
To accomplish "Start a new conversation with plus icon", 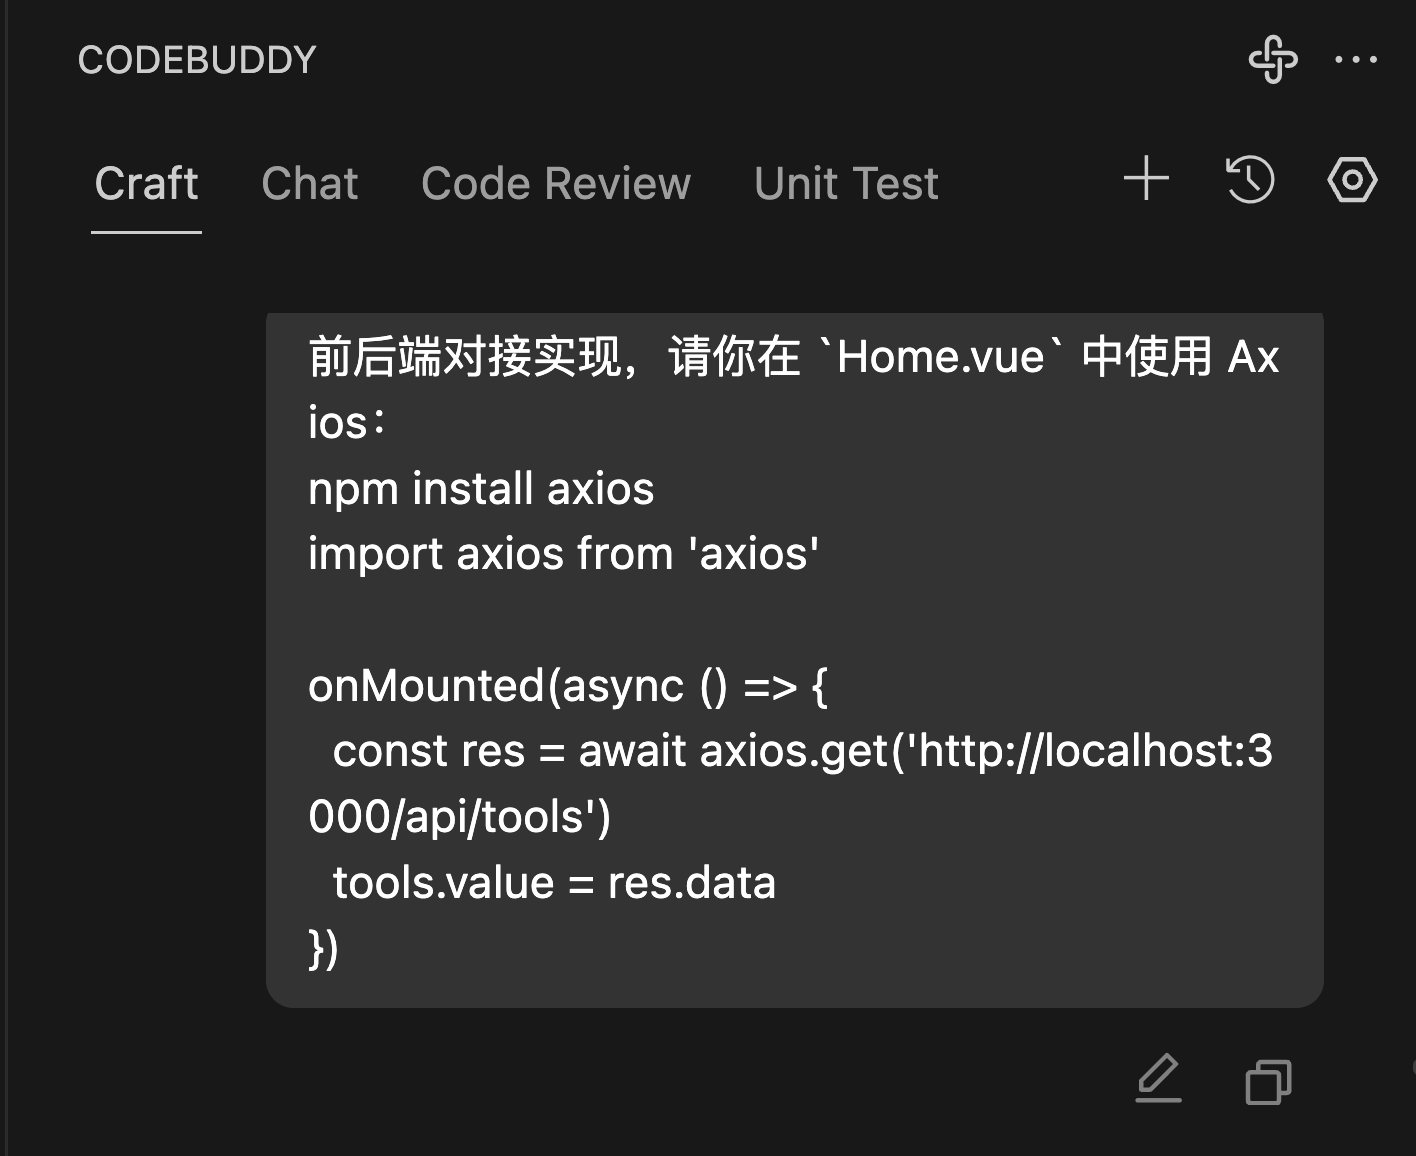I will pos(1146,180).
